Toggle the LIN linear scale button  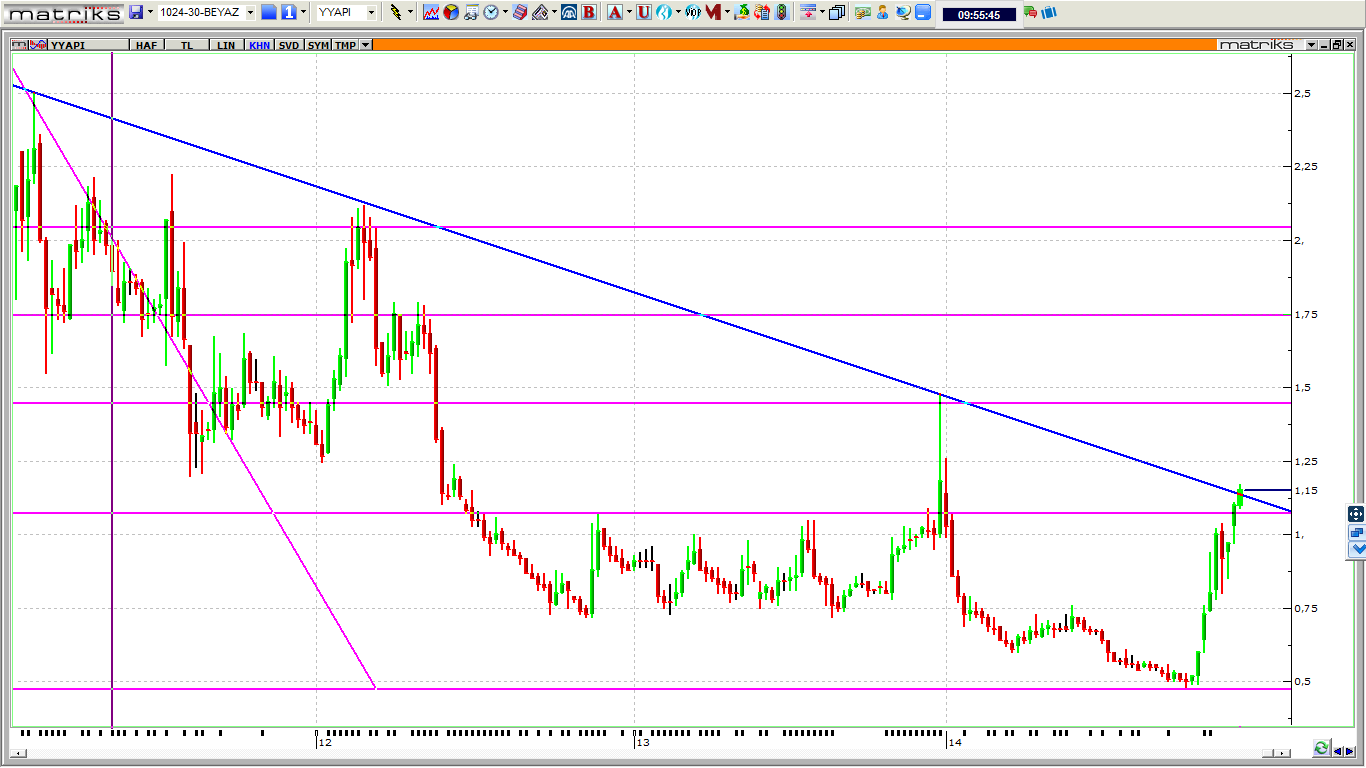pos(226,45)
